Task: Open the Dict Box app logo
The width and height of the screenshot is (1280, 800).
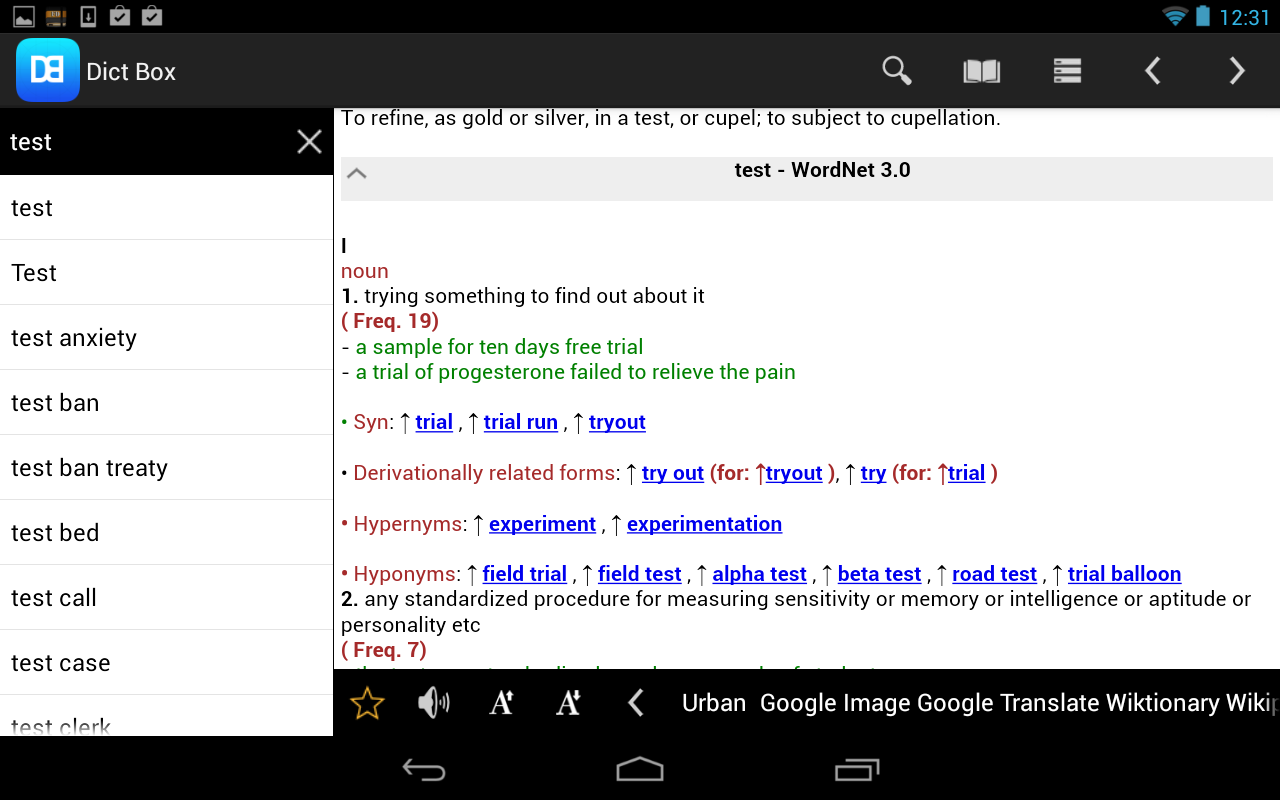Action: 47,70
